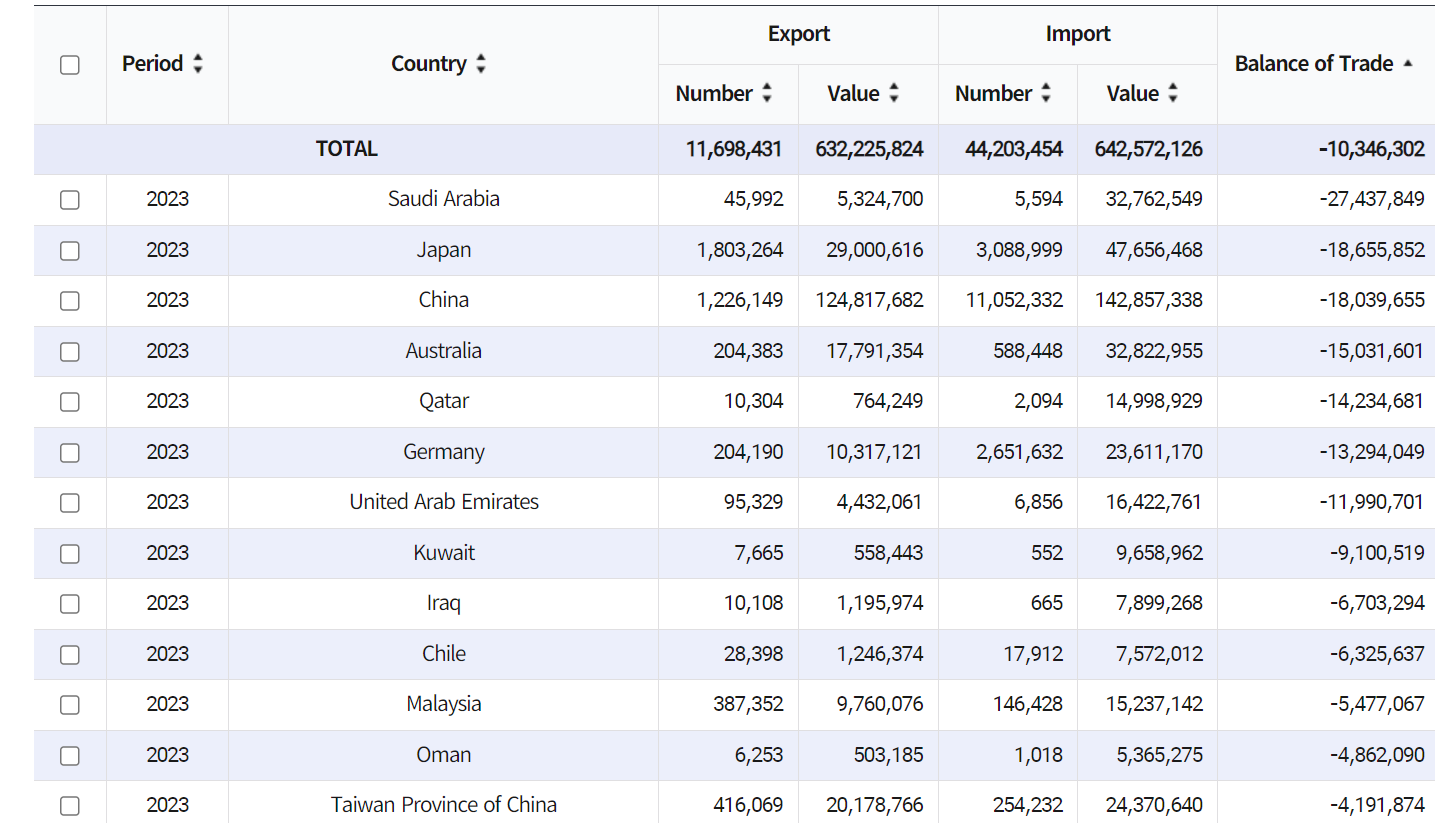Toggle Balance of Trade sort arrow

pos(1408,64)
